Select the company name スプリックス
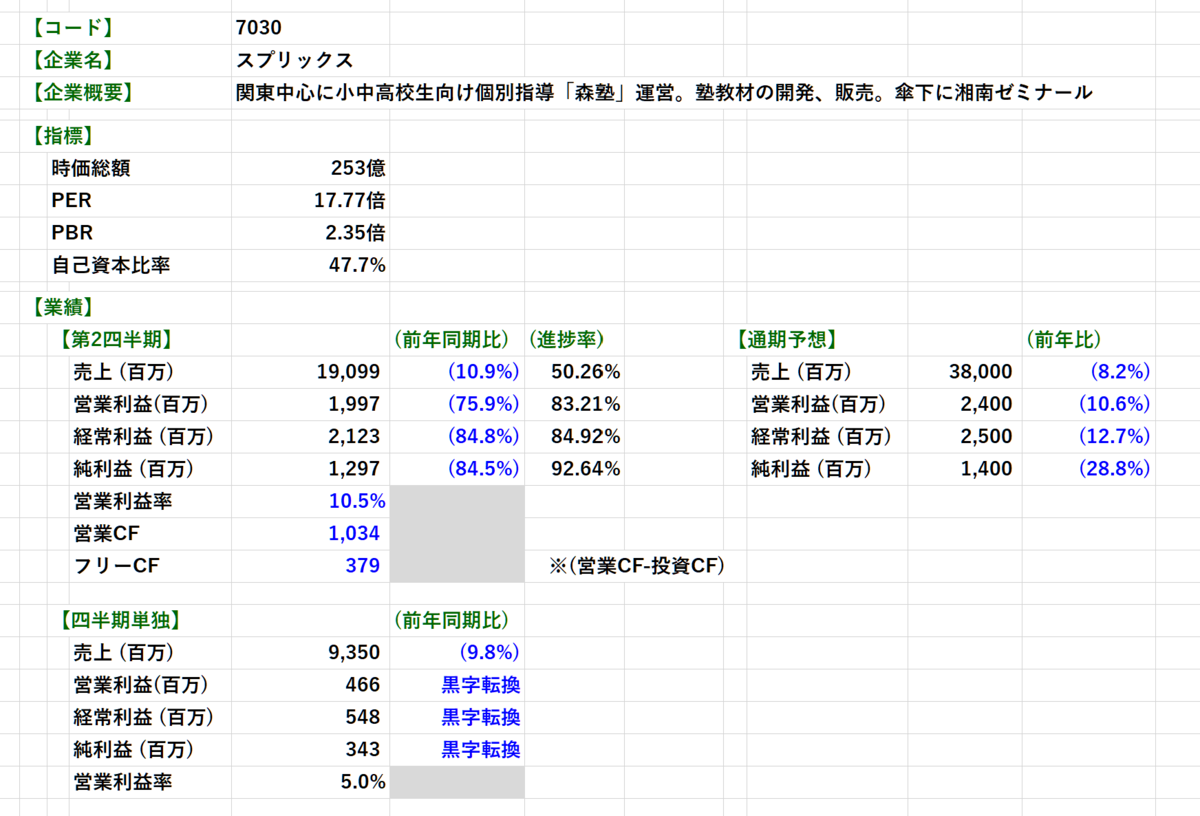 (x=295, y=60)
